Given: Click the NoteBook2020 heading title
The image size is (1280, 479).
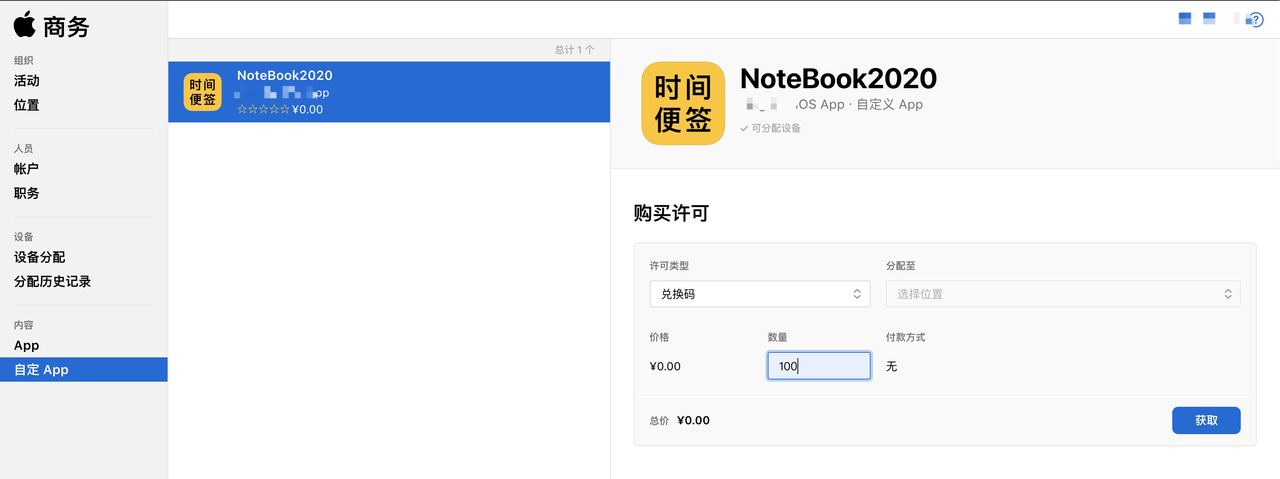Looking at the screenshot, I should pos(838,79).
